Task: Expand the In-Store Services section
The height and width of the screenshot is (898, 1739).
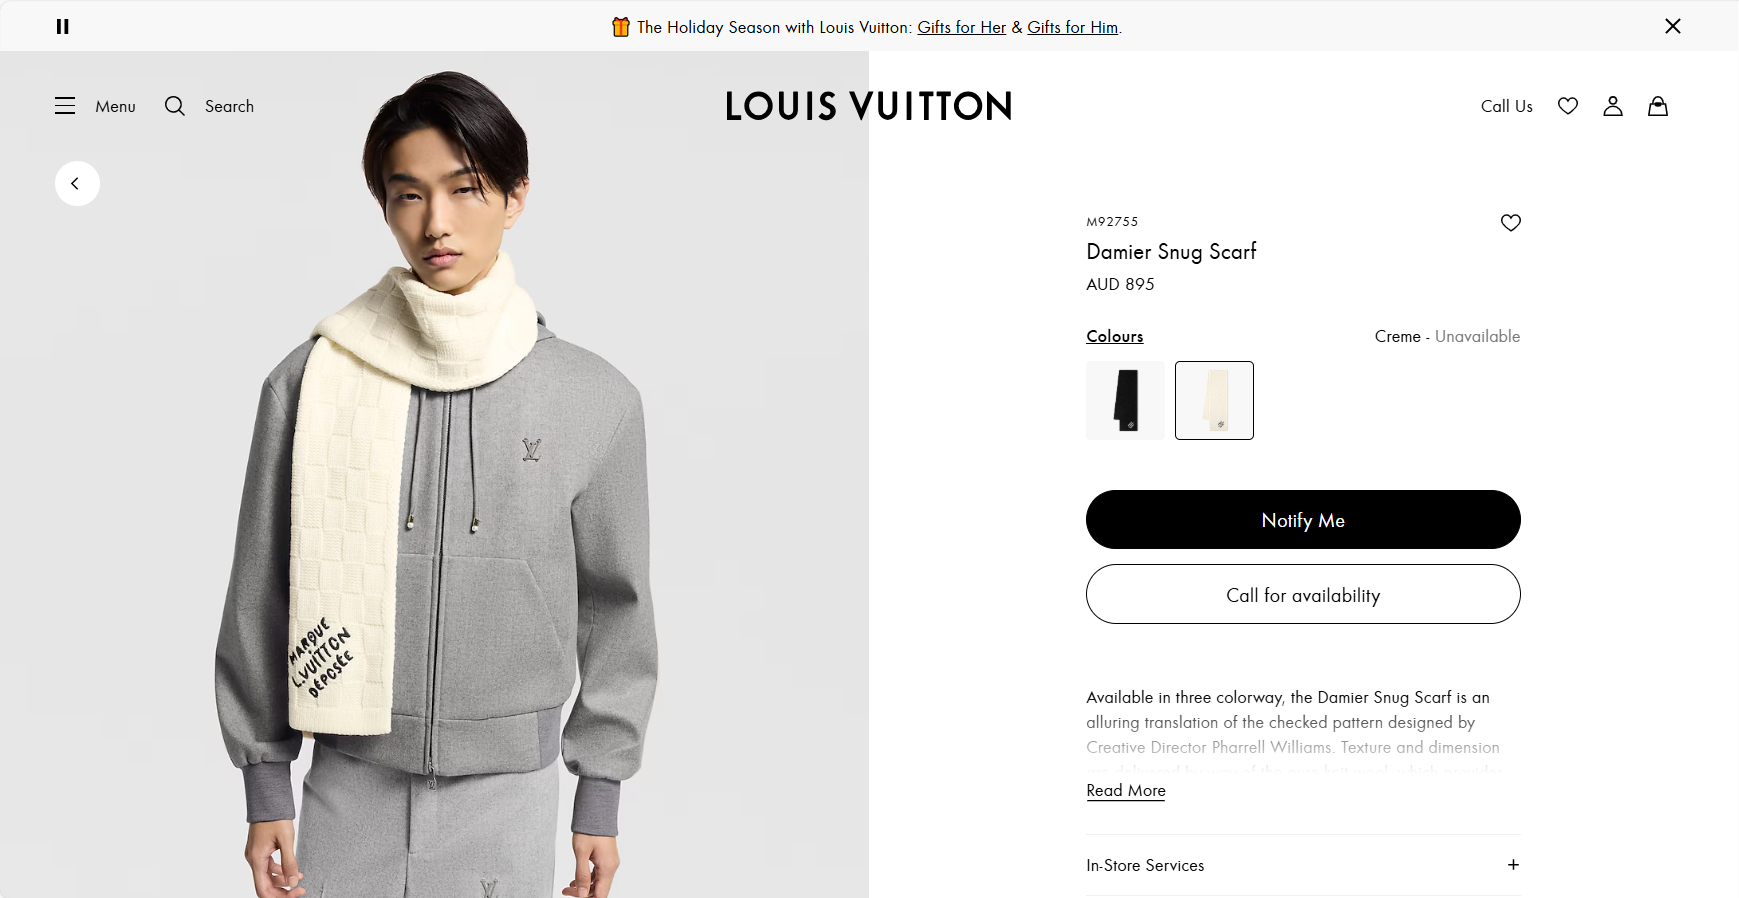Action: pos(1512,865)
